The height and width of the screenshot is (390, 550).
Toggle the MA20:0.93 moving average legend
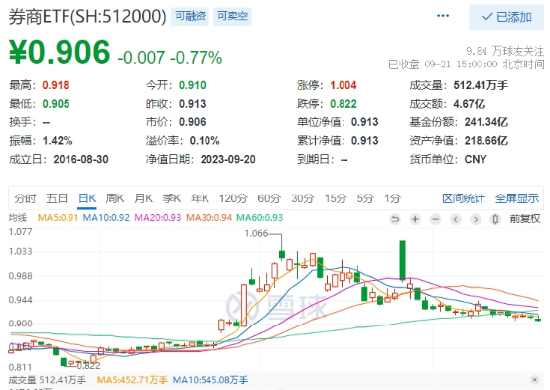(158, 218)
